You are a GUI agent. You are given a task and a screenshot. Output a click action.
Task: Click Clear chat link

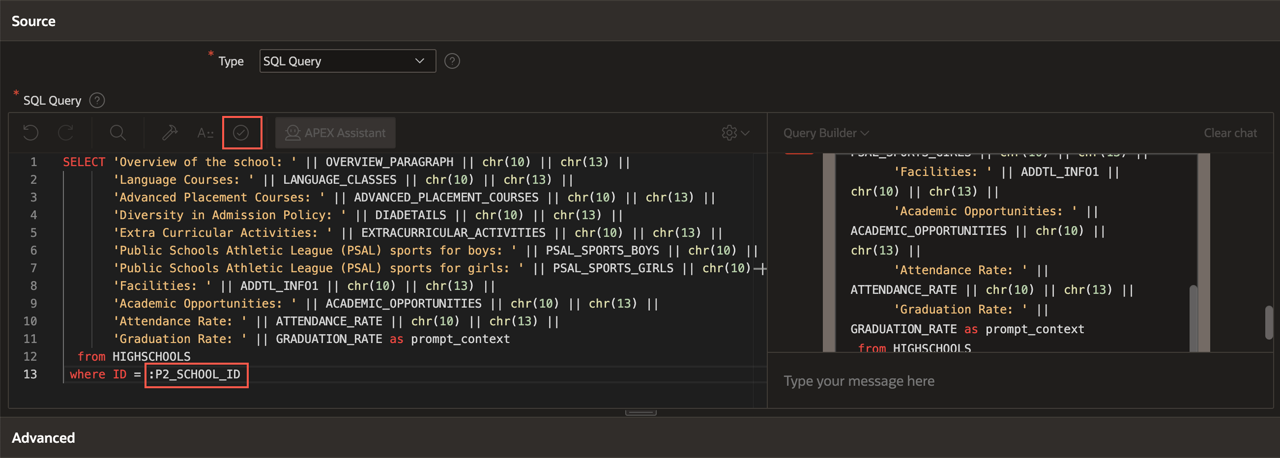pyautogui.click(x=1230, y=133)
